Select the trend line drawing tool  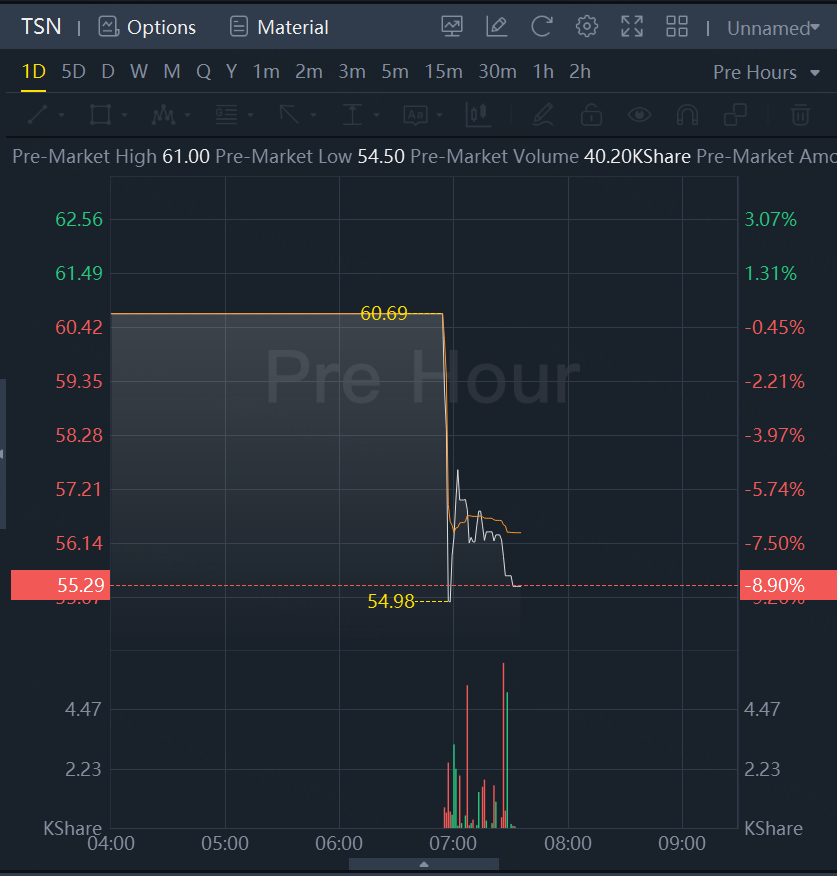coord(37,115)
